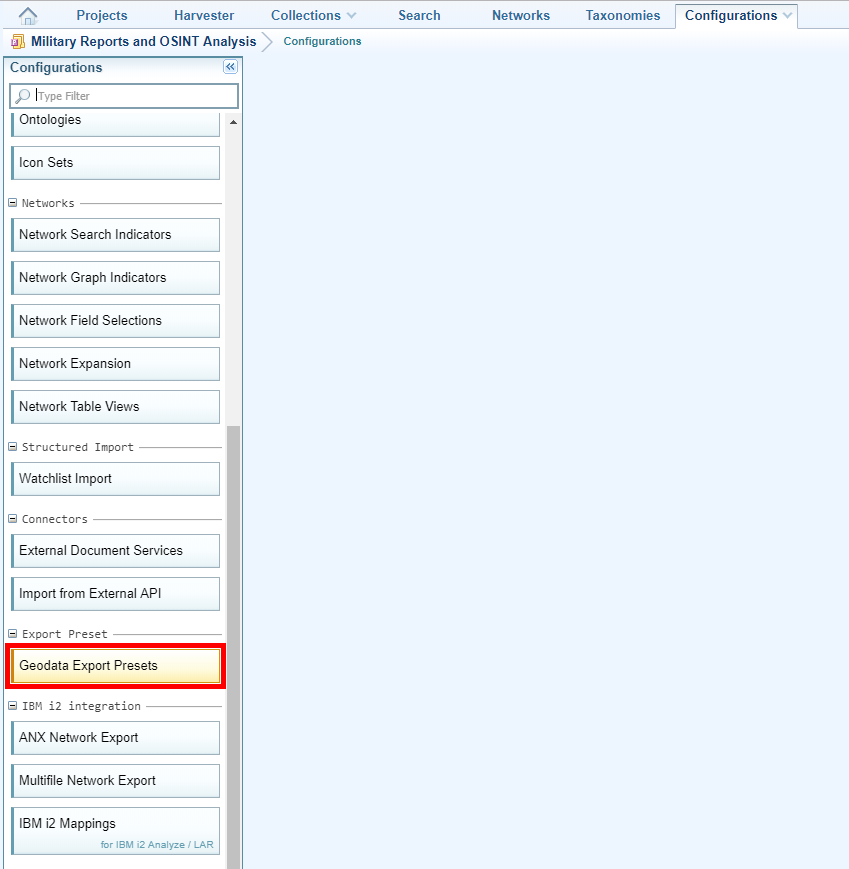Click the project icon beside Military Reports

coord(18,42)
